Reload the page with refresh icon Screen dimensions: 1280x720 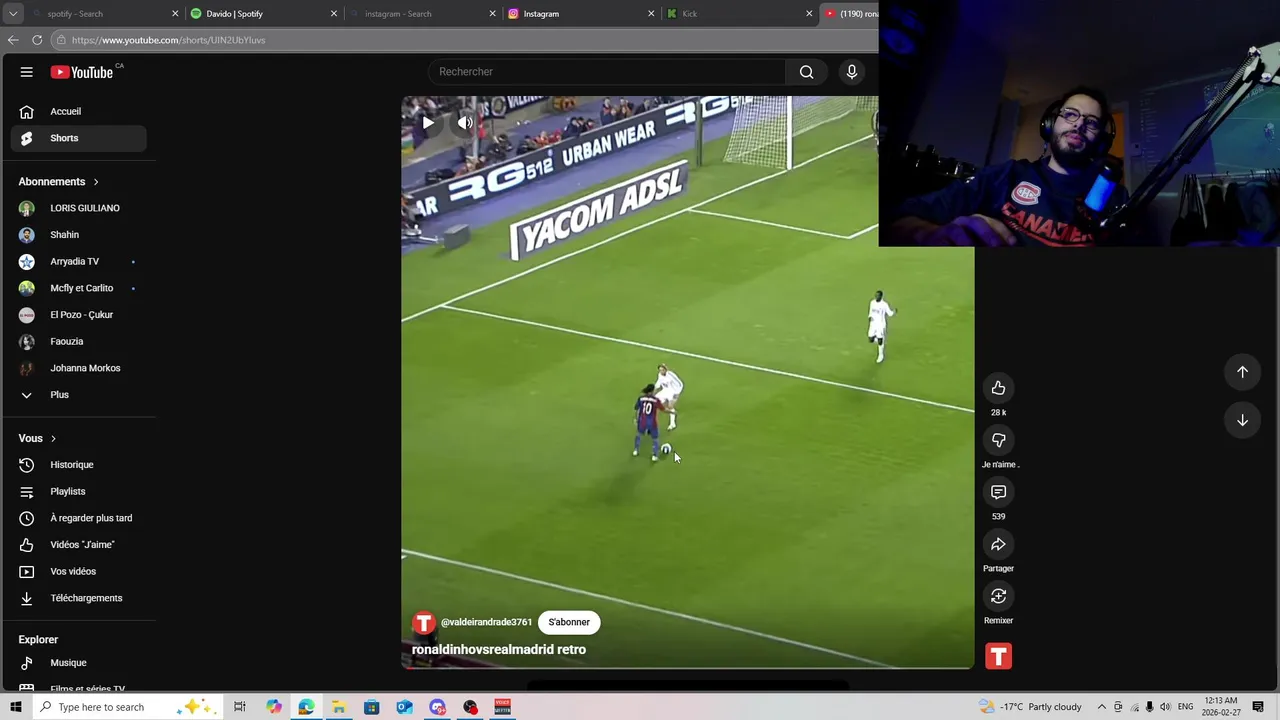point(37,40)
